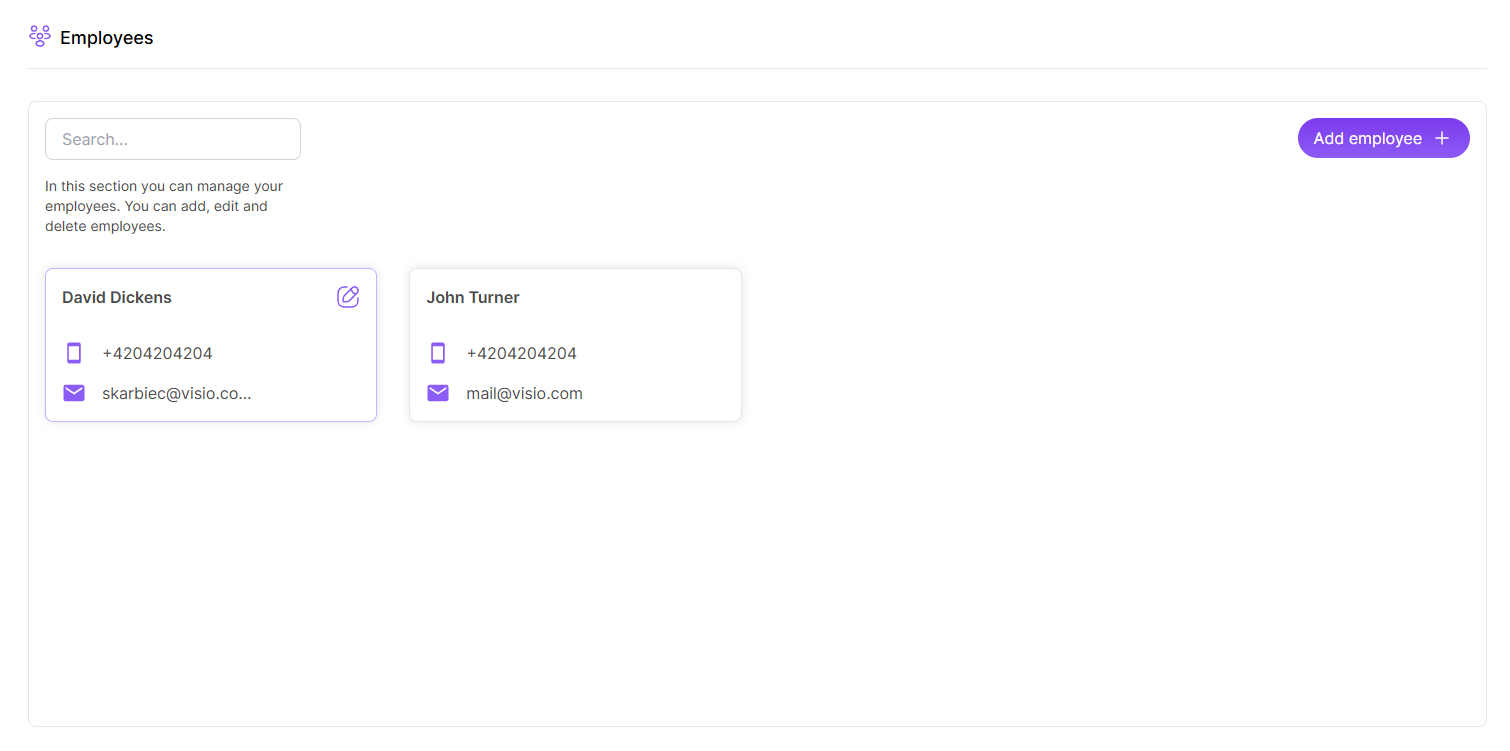This screenshot has width=1510, height=751.
Task: Click the envelope icon on David Dickens card
Action: [74, 393]
